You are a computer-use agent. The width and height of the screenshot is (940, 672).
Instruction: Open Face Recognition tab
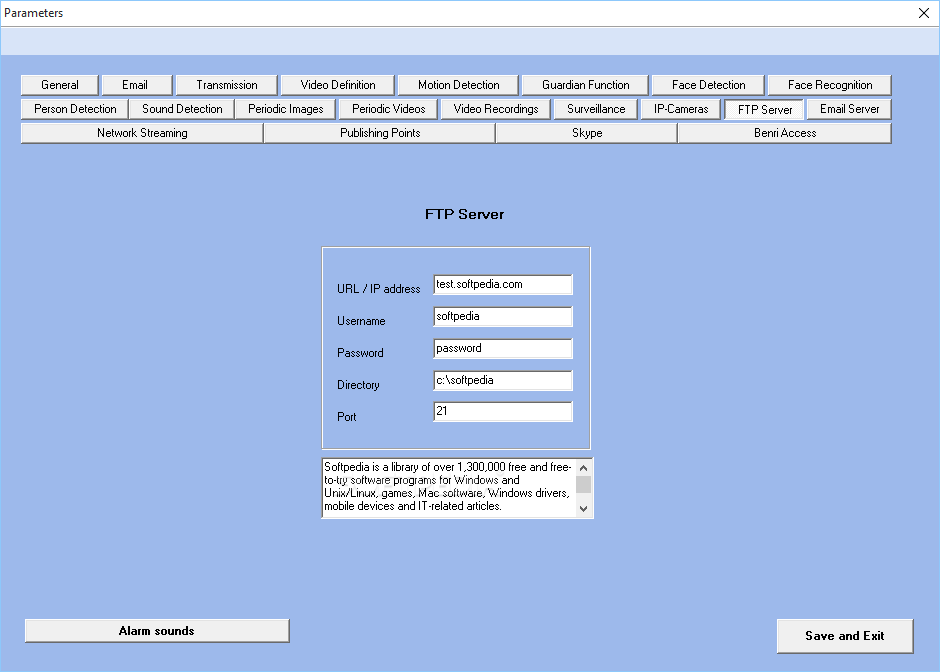point(830,85)
